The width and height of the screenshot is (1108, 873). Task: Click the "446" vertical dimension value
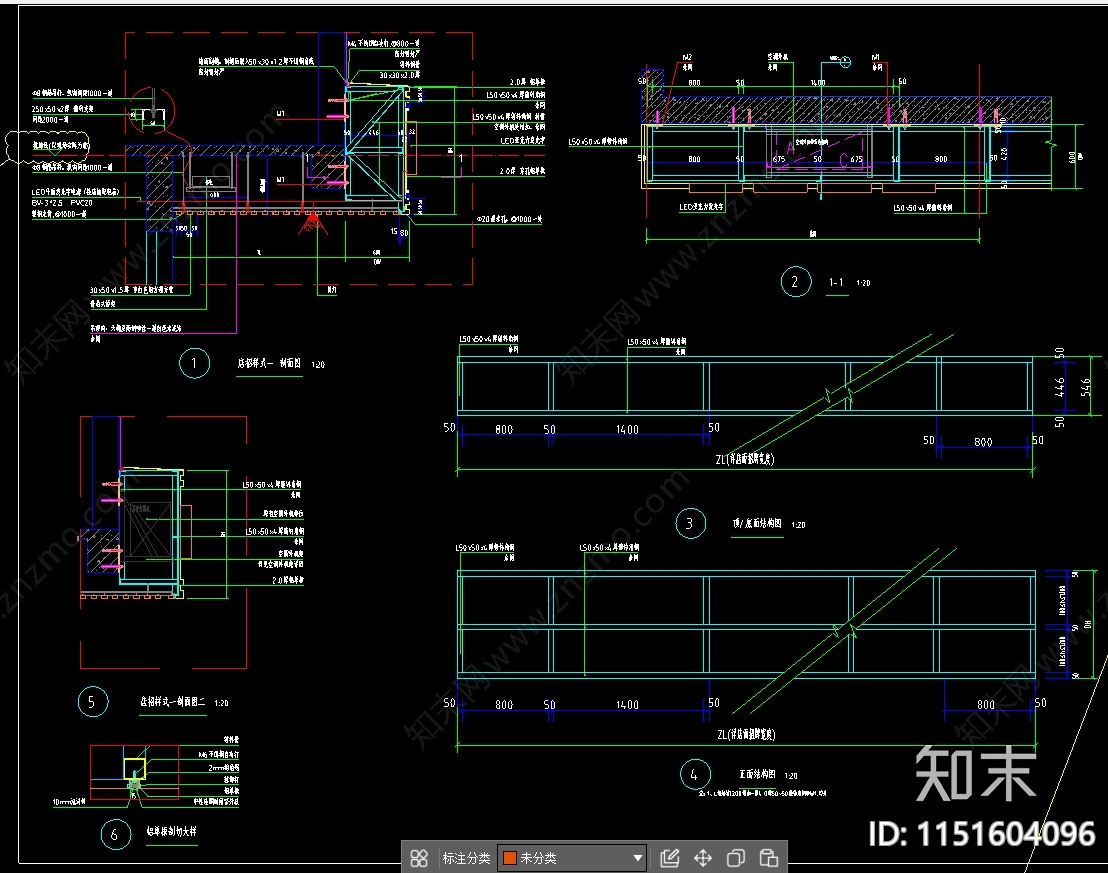(x=1059, y=387)
